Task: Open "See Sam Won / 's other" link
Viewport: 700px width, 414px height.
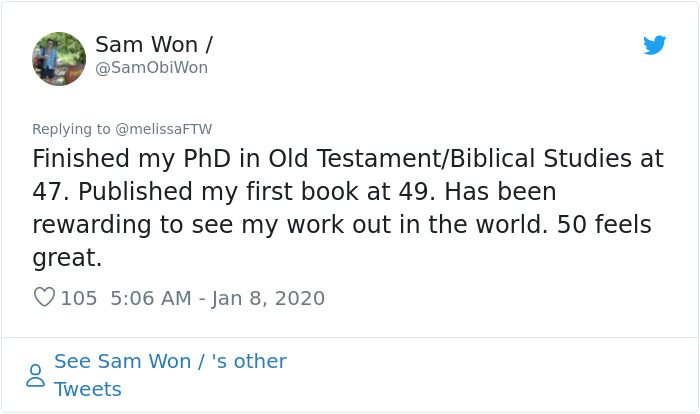Action: 170,361
